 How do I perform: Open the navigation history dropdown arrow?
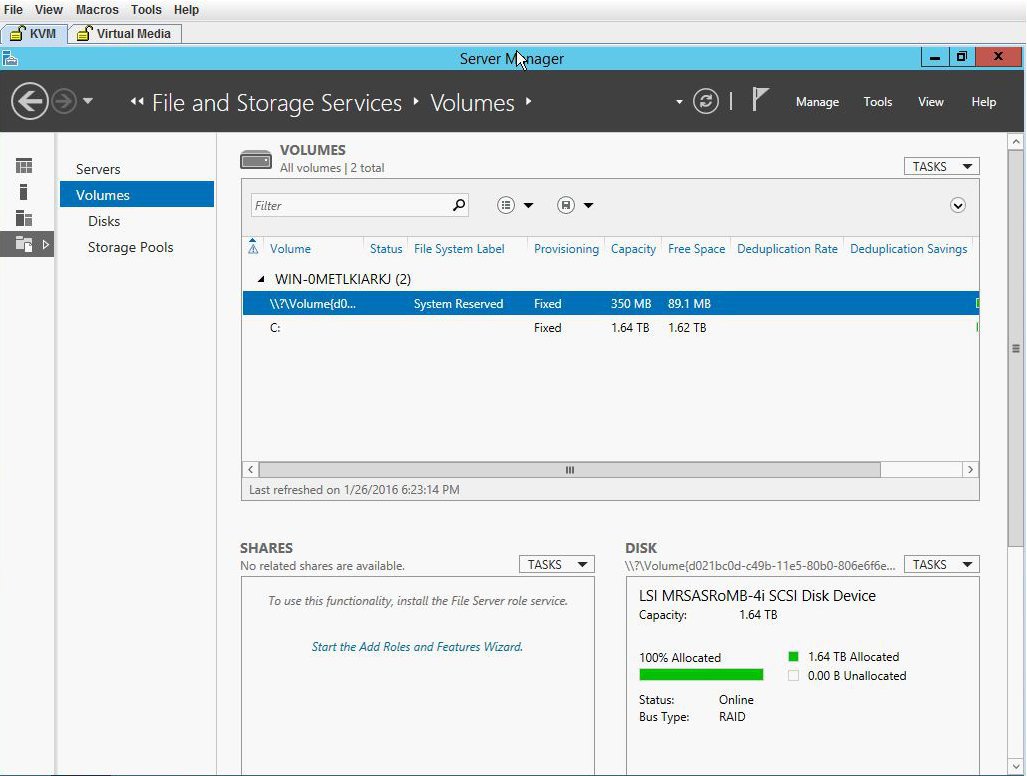click(88, 102)
